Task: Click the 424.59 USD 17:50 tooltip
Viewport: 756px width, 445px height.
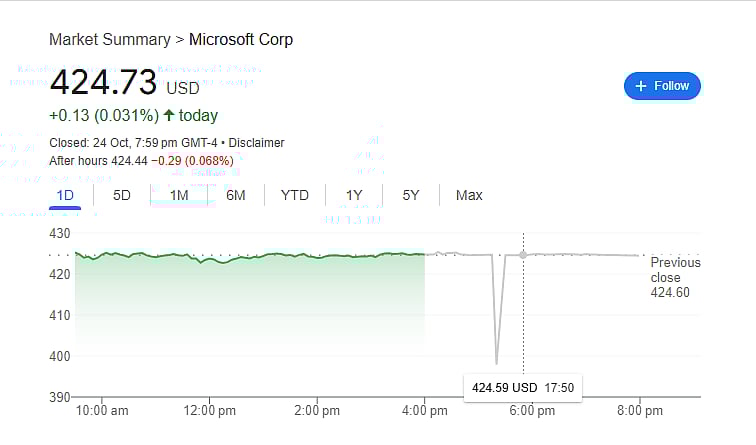Action: click(522, 387)
